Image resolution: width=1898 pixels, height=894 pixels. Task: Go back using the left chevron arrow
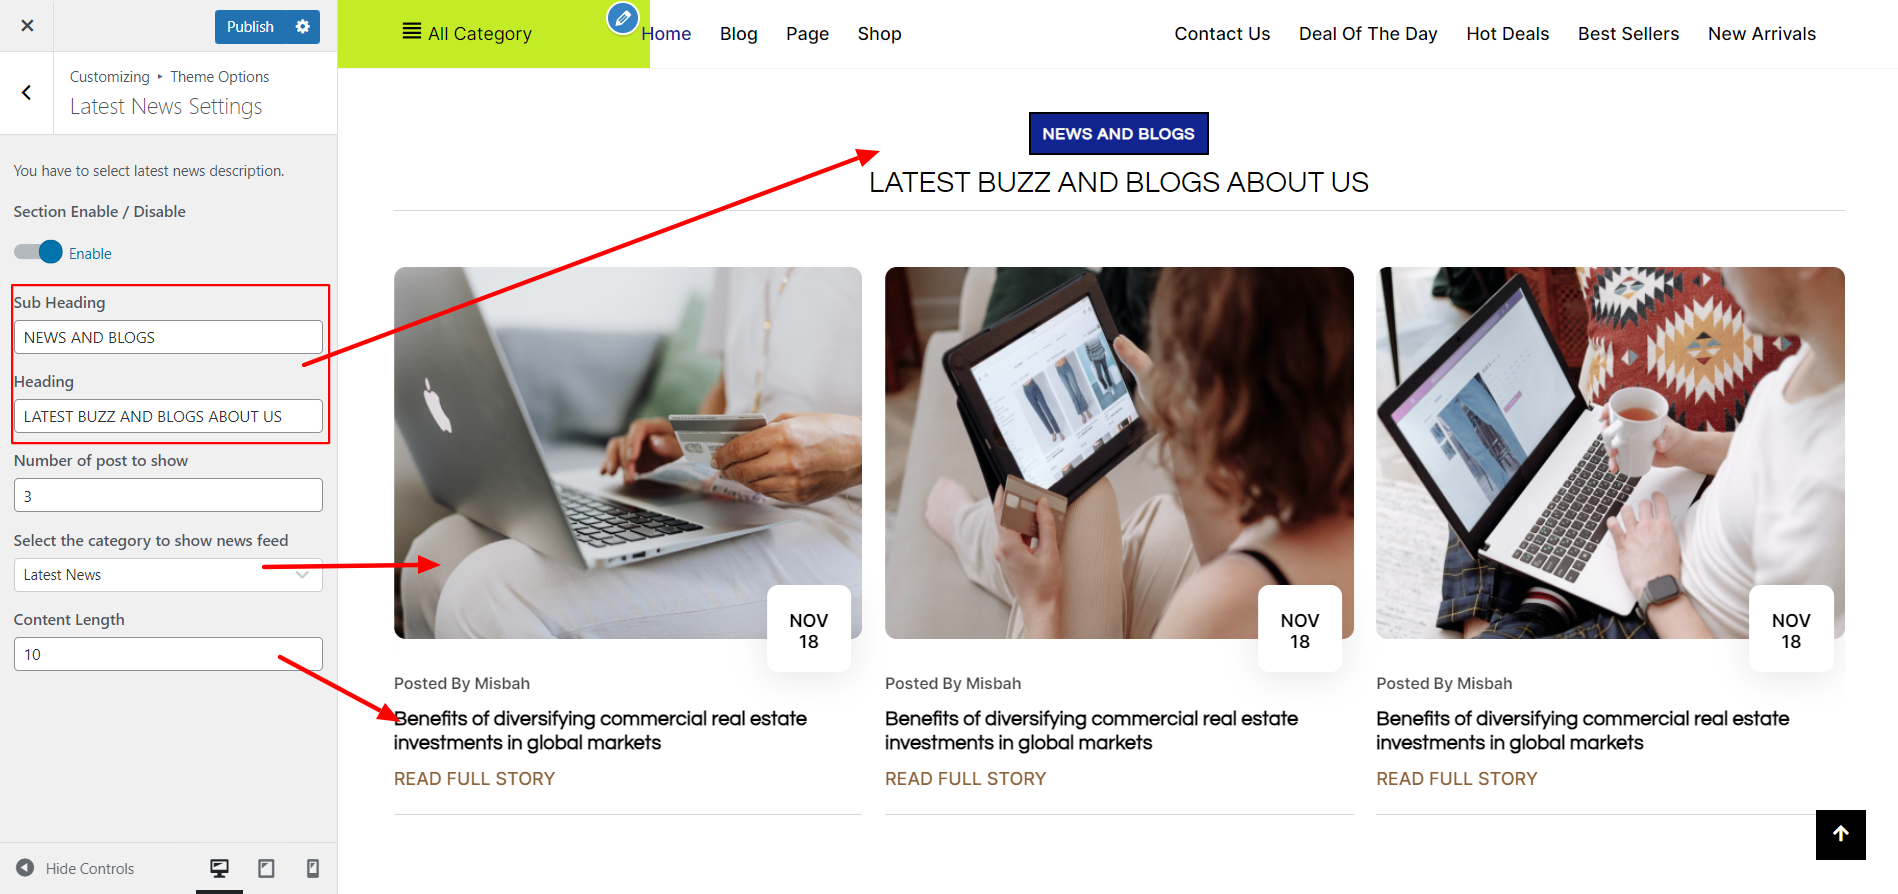coord(26,93)
